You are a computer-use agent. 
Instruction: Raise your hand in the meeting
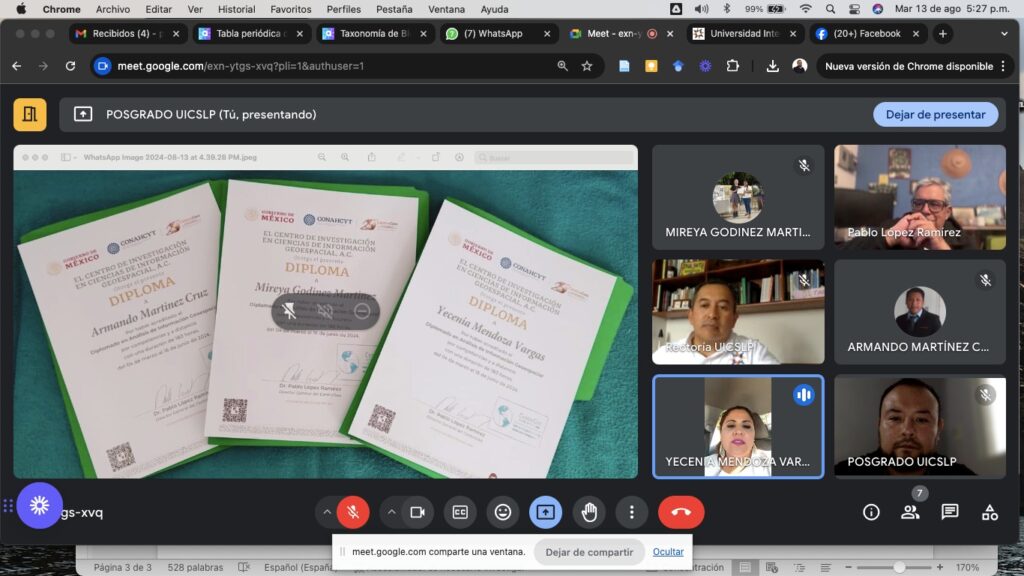pyautogui.click(x=589, y=512)
